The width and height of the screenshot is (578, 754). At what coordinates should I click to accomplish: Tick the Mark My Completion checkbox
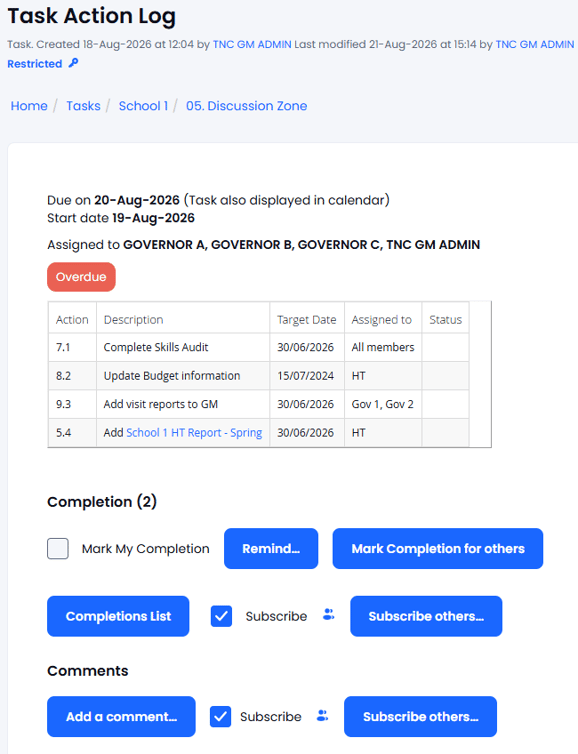[x=58, y=549]
